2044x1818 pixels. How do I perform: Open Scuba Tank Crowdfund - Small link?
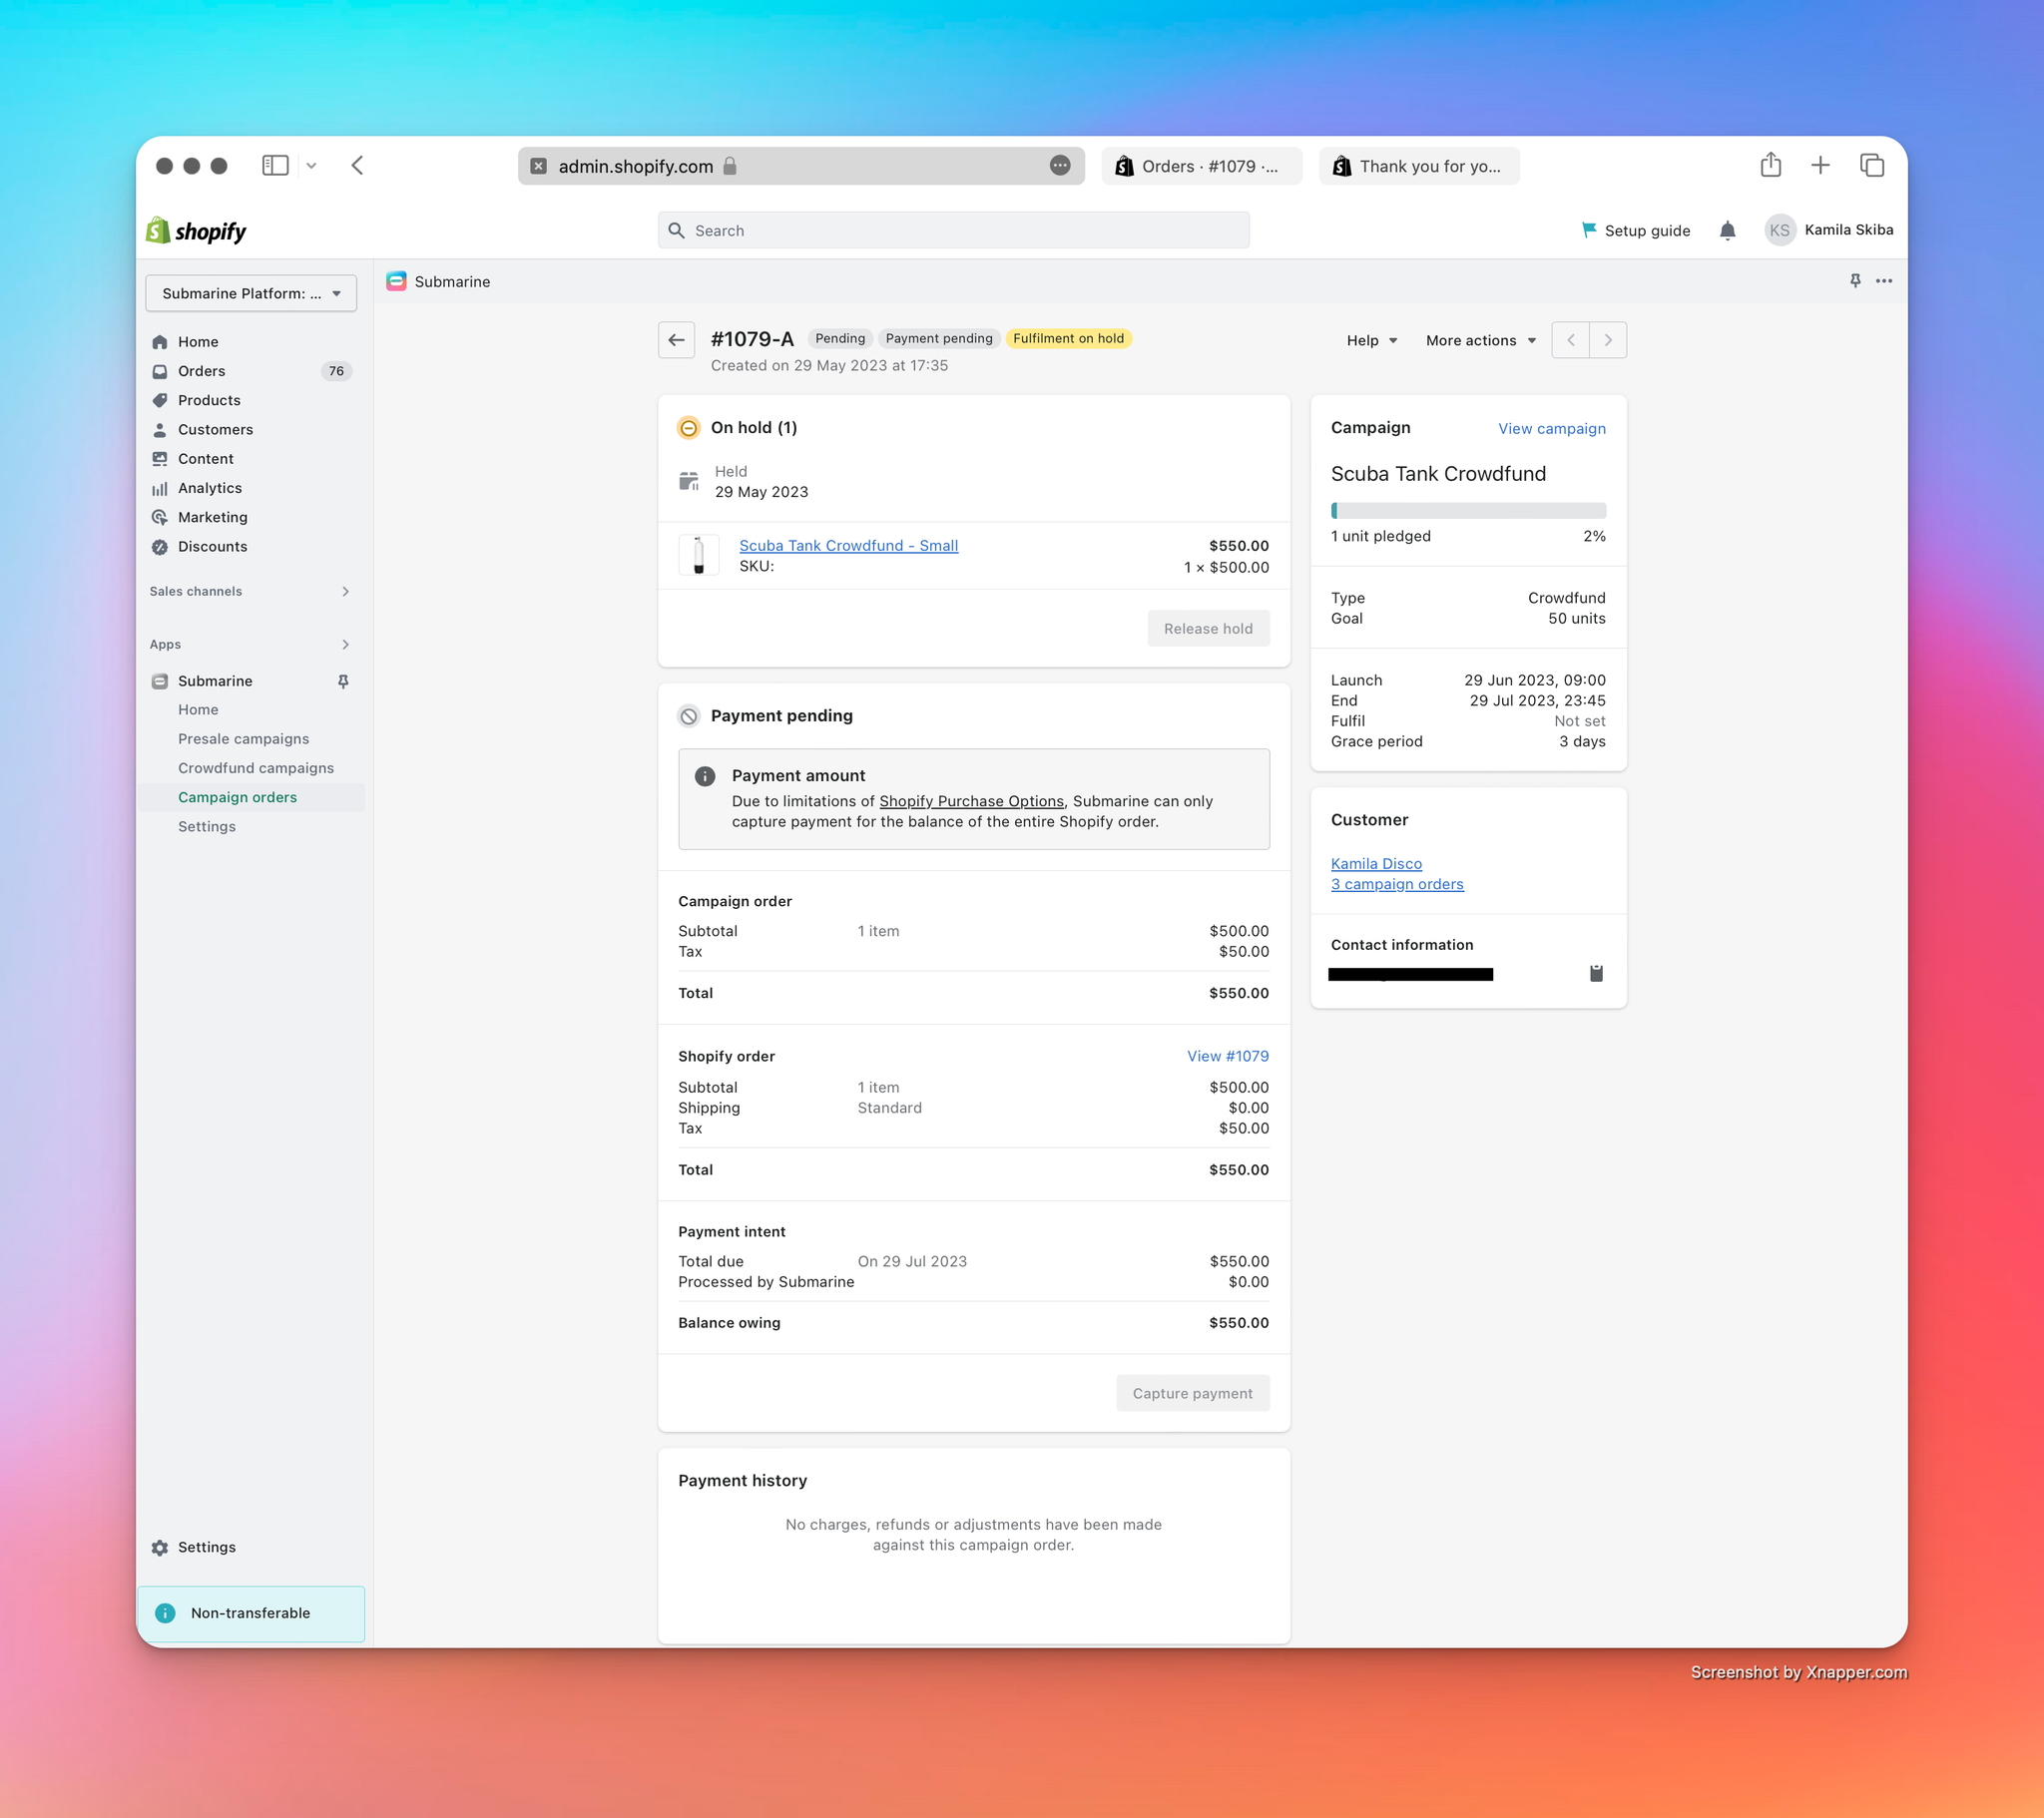click(x=848, y=545)
